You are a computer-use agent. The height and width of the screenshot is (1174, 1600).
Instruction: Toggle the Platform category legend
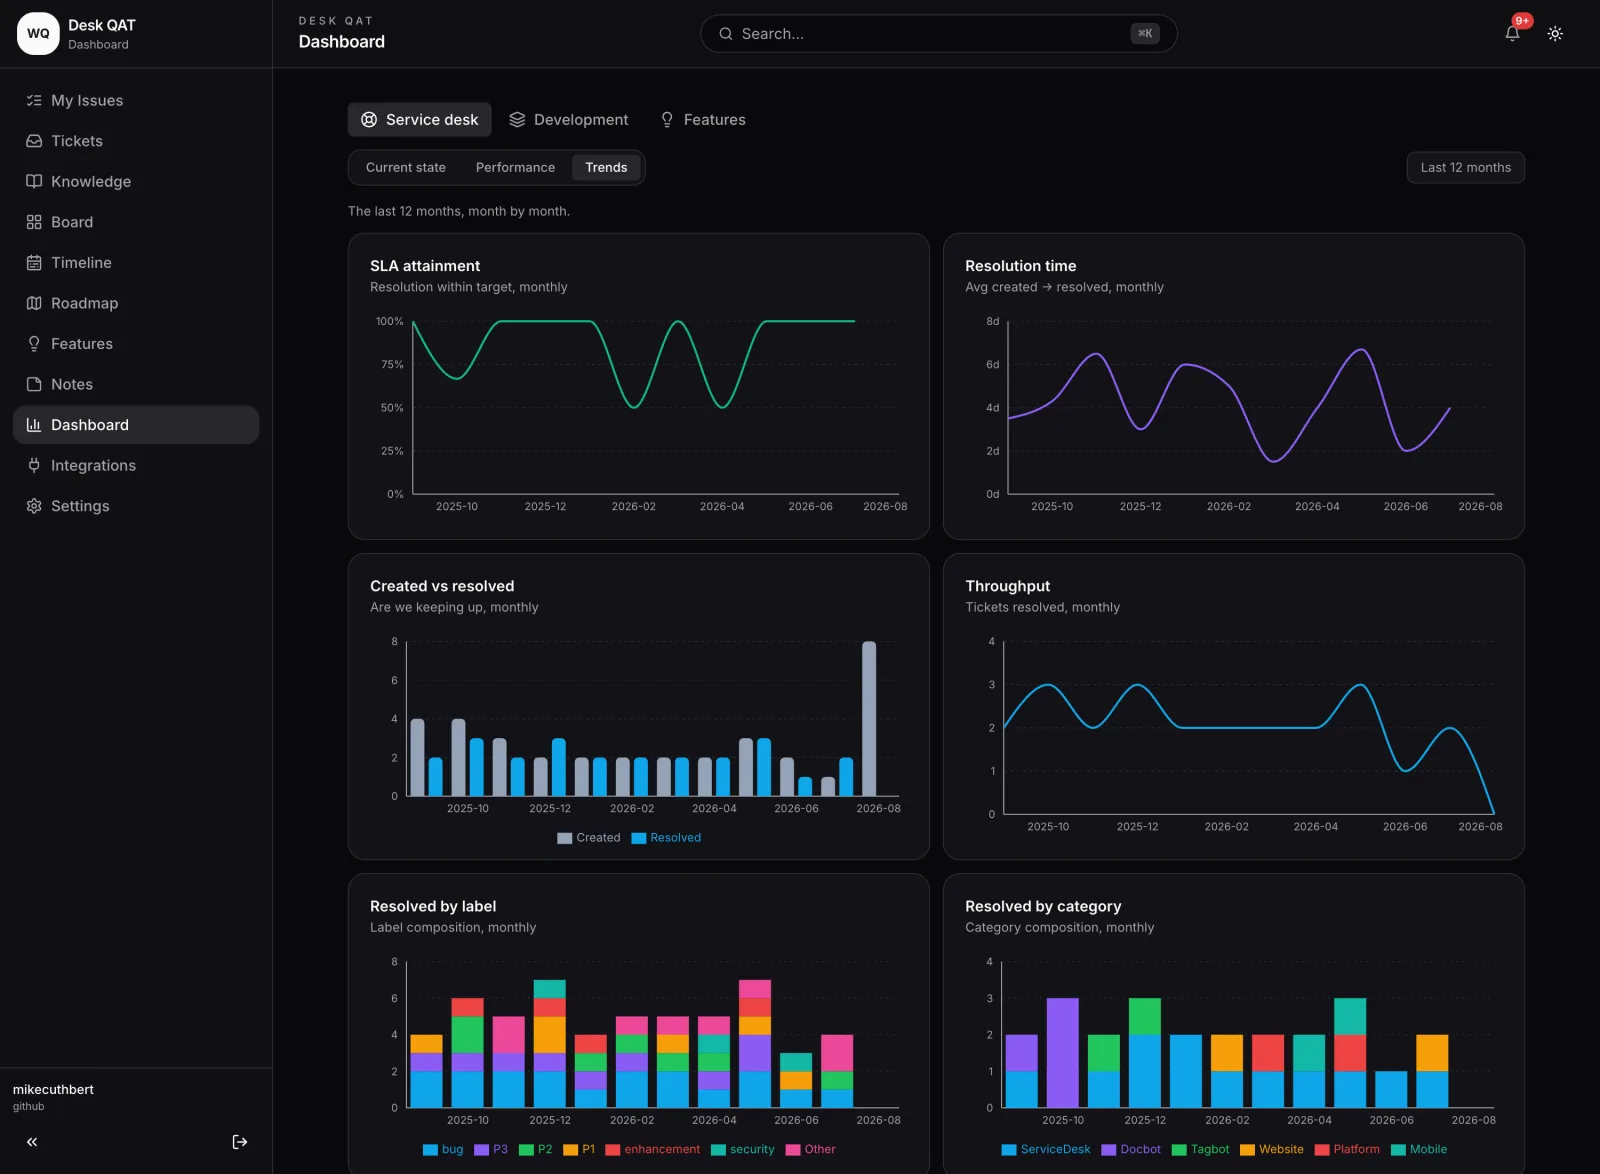1347,1150
